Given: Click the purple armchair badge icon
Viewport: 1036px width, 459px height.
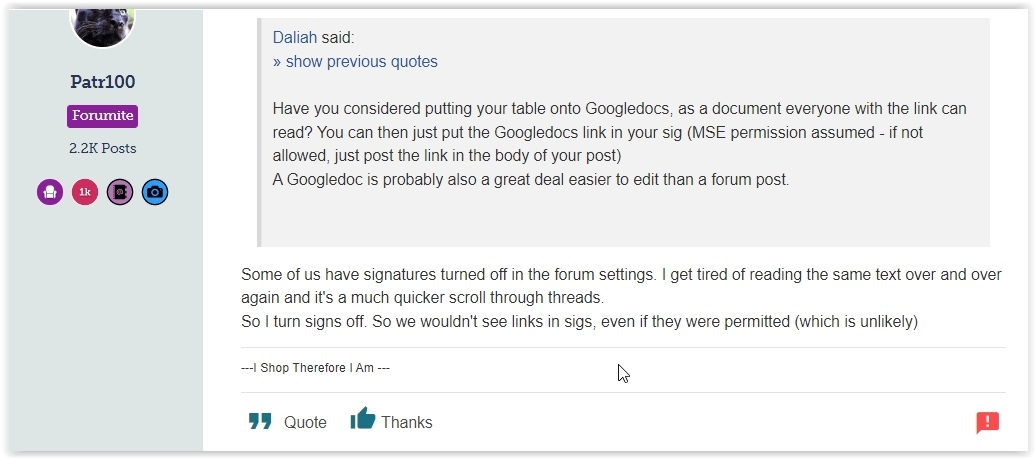Looking at the screenshot, I should pyautogui.click(x=50, y=192).
